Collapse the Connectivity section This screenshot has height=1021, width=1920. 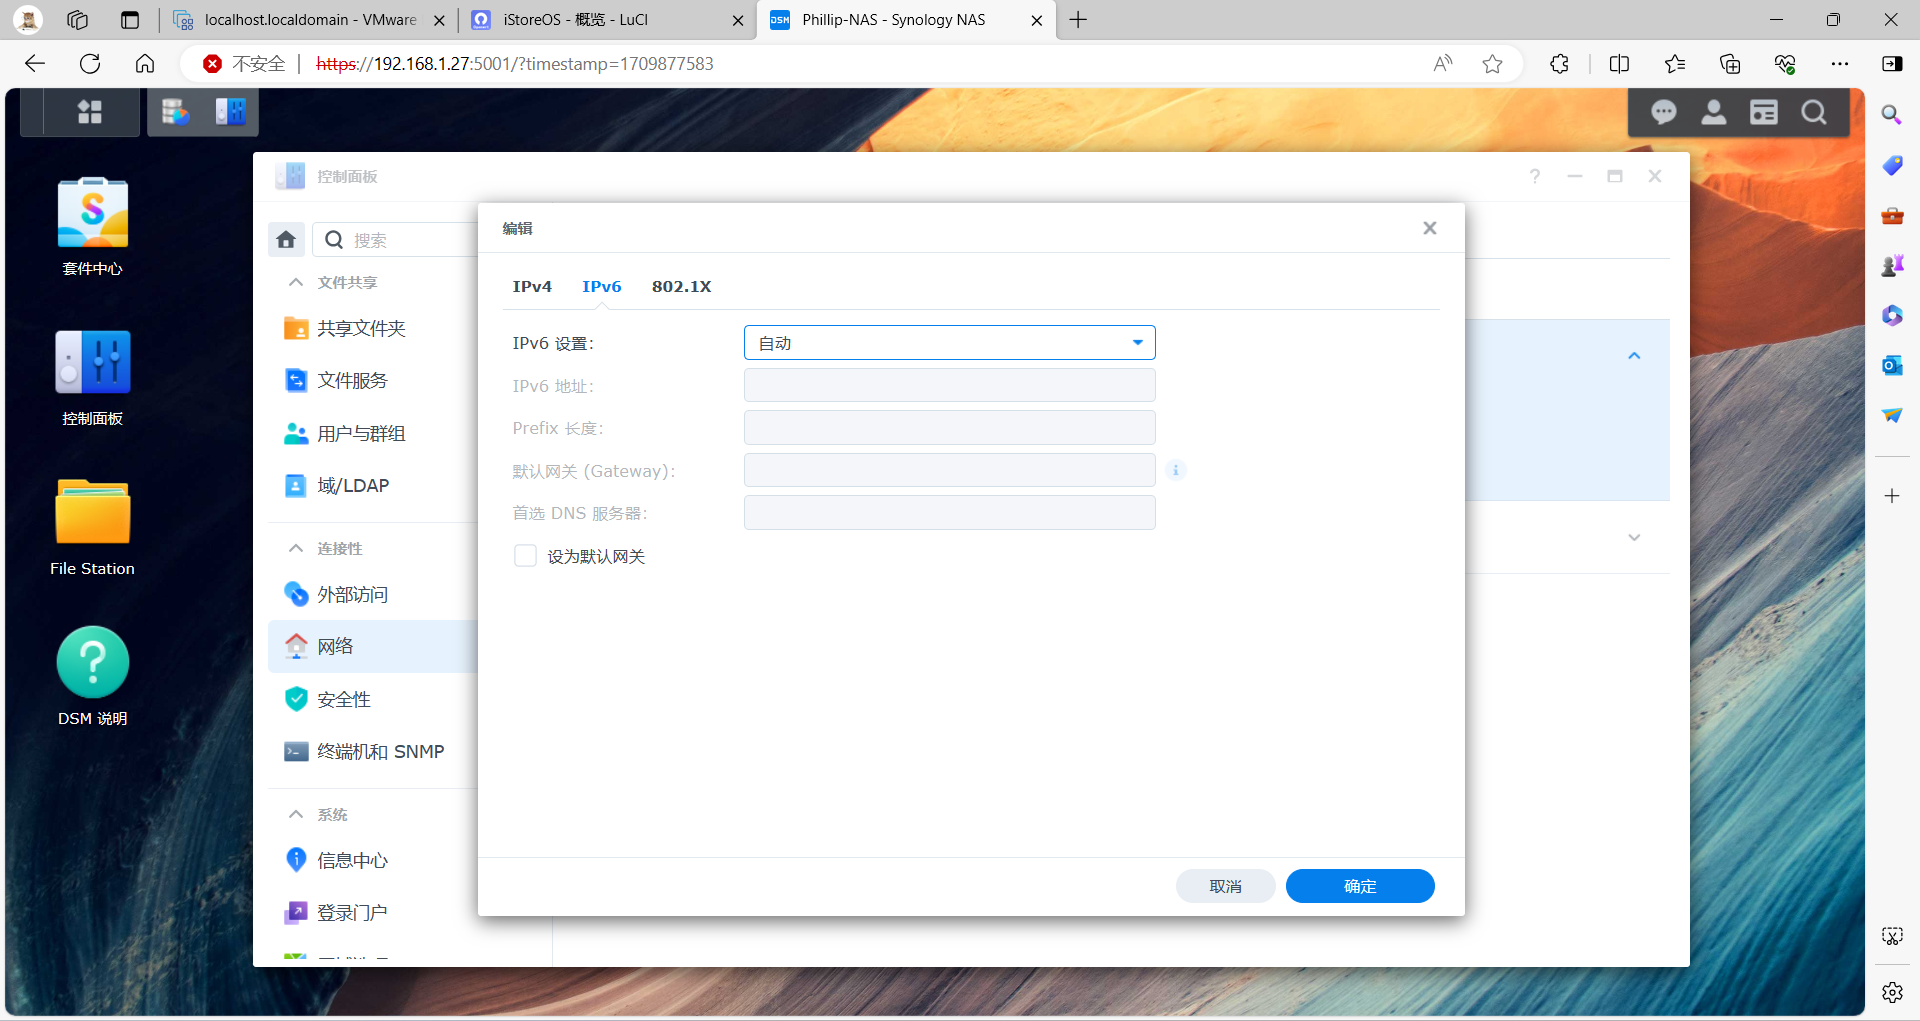click(296, 549)
